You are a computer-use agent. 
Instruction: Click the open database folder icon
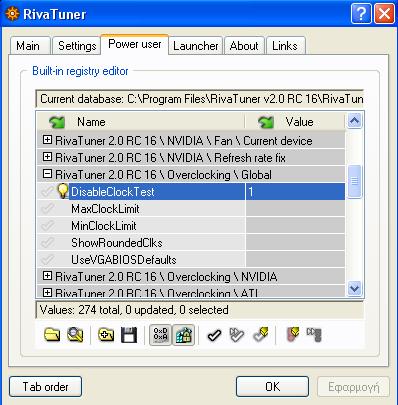(x=52, y=335)
